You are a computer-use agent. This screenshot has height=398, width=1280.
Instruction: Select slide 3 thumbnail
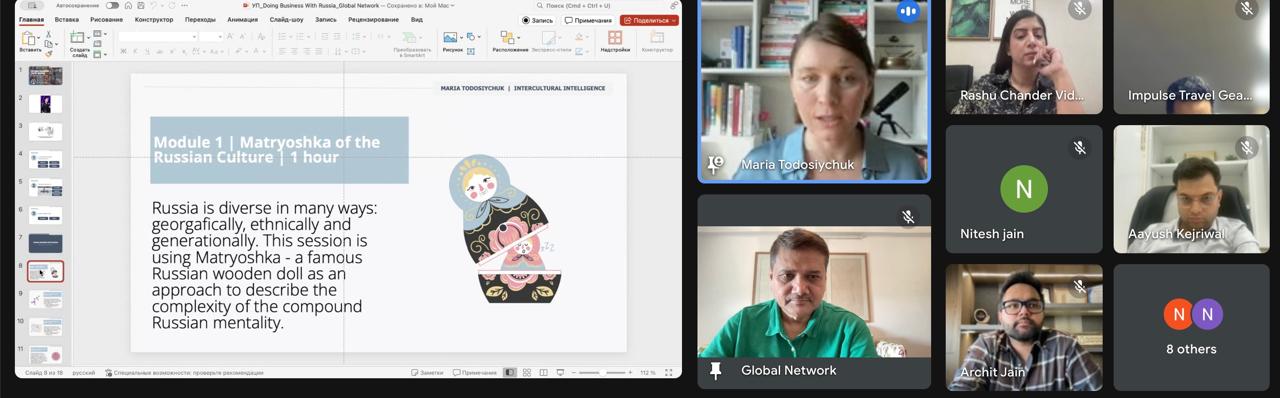coord(45,132)
